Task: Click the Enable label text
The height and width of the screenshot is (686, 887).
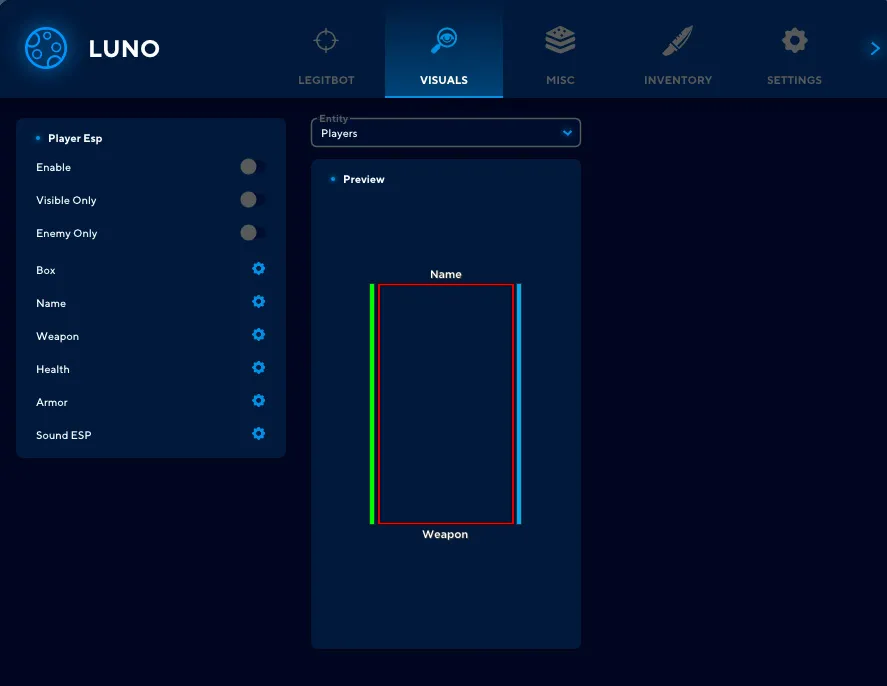Action: coord(54,167)
